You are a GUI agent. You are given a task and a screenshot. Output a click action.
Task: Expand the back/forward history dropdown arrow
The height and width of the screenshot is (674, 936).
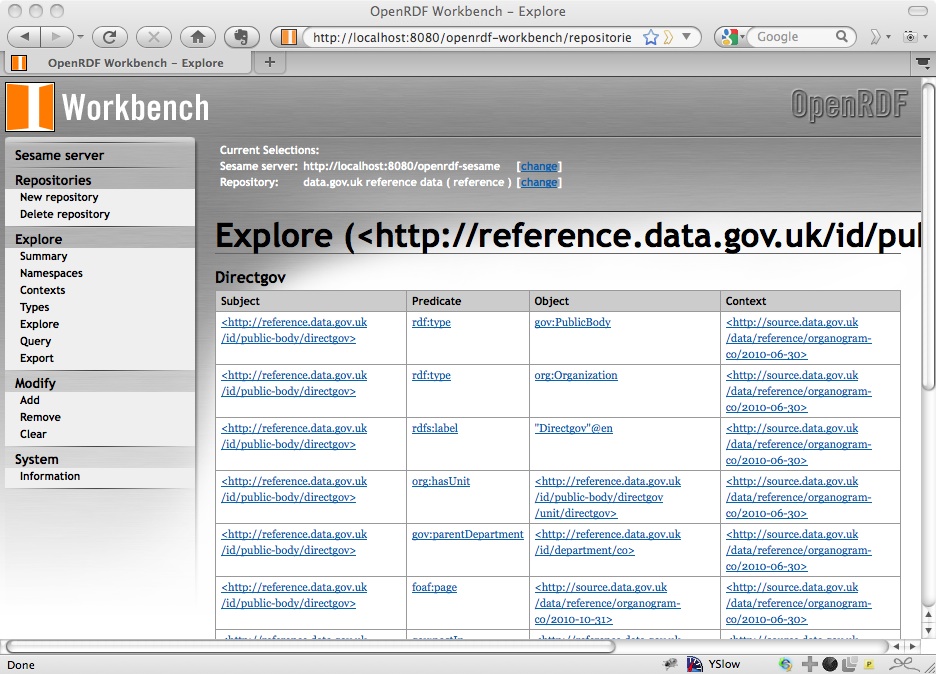coord(81,37)
